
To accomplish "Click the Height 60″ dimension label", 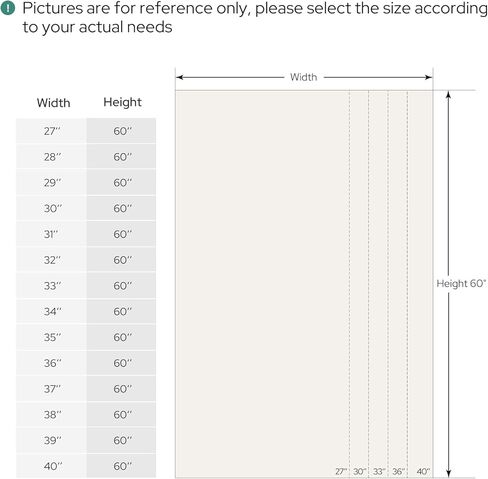I will 461,284.
